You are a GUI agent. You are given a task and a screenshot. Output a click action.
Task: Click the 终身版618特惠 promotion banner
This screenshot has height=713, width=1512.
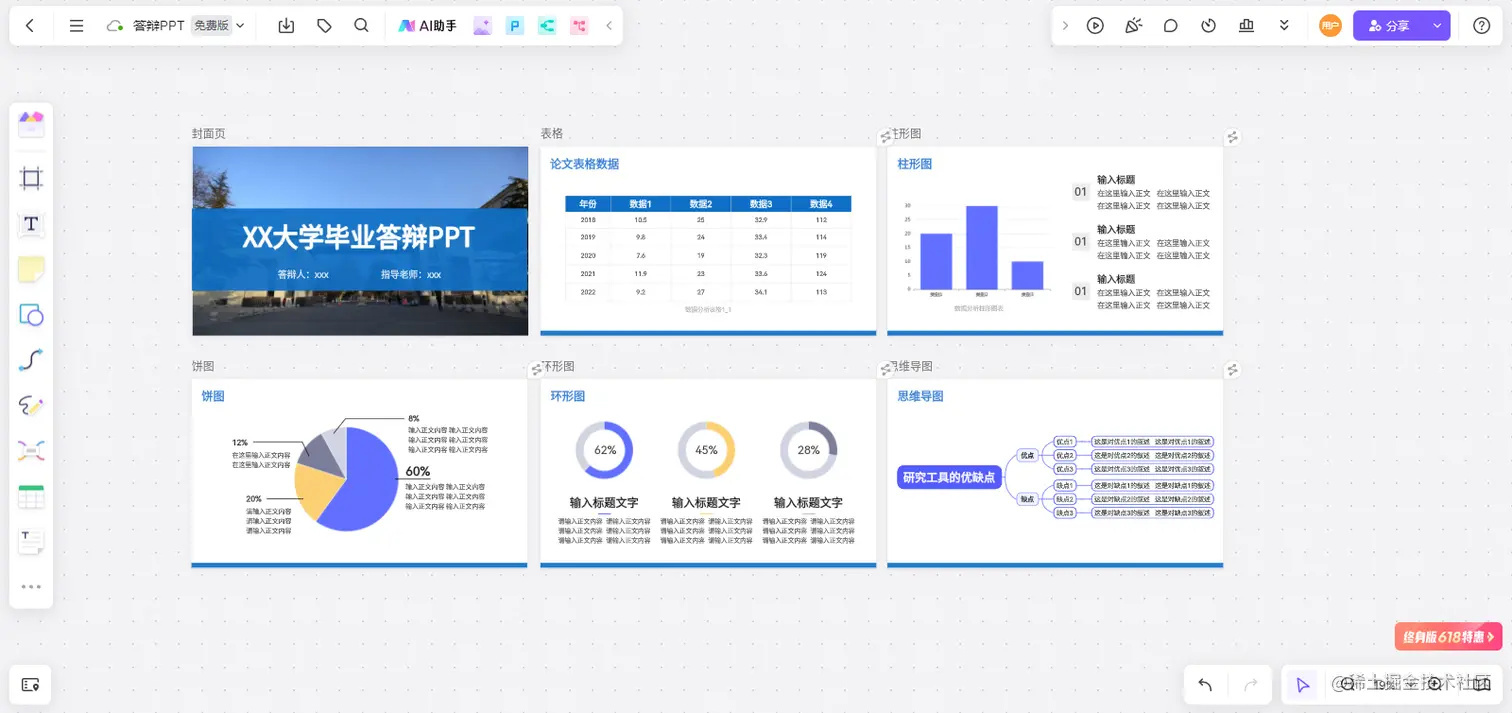(1448, 637)
